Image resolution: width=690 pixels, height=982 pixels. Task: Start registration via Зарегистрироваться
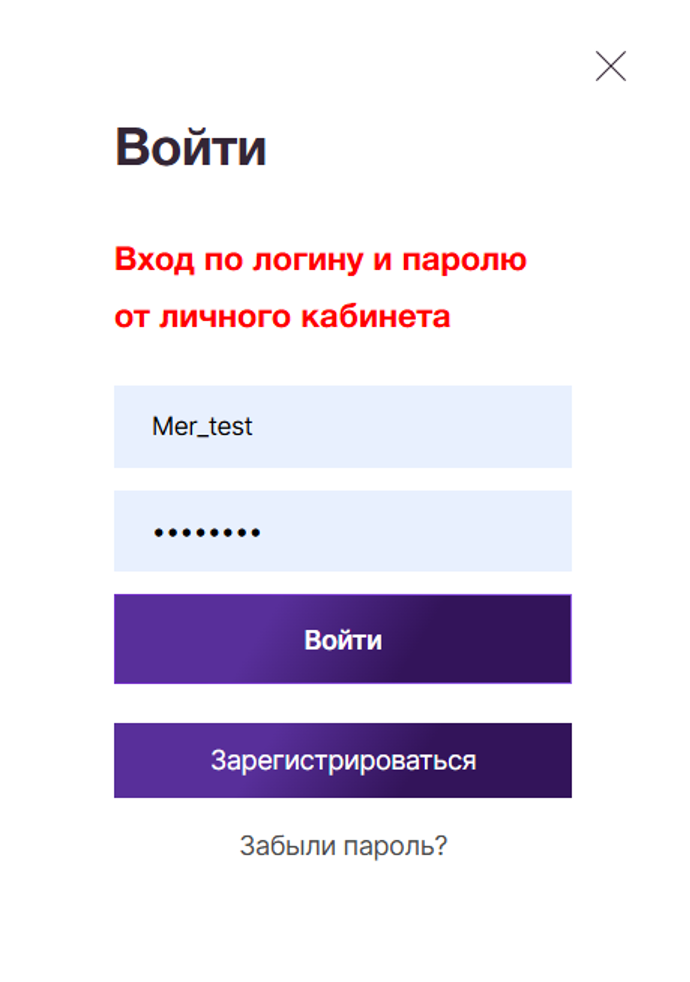[x=342, y=760]
